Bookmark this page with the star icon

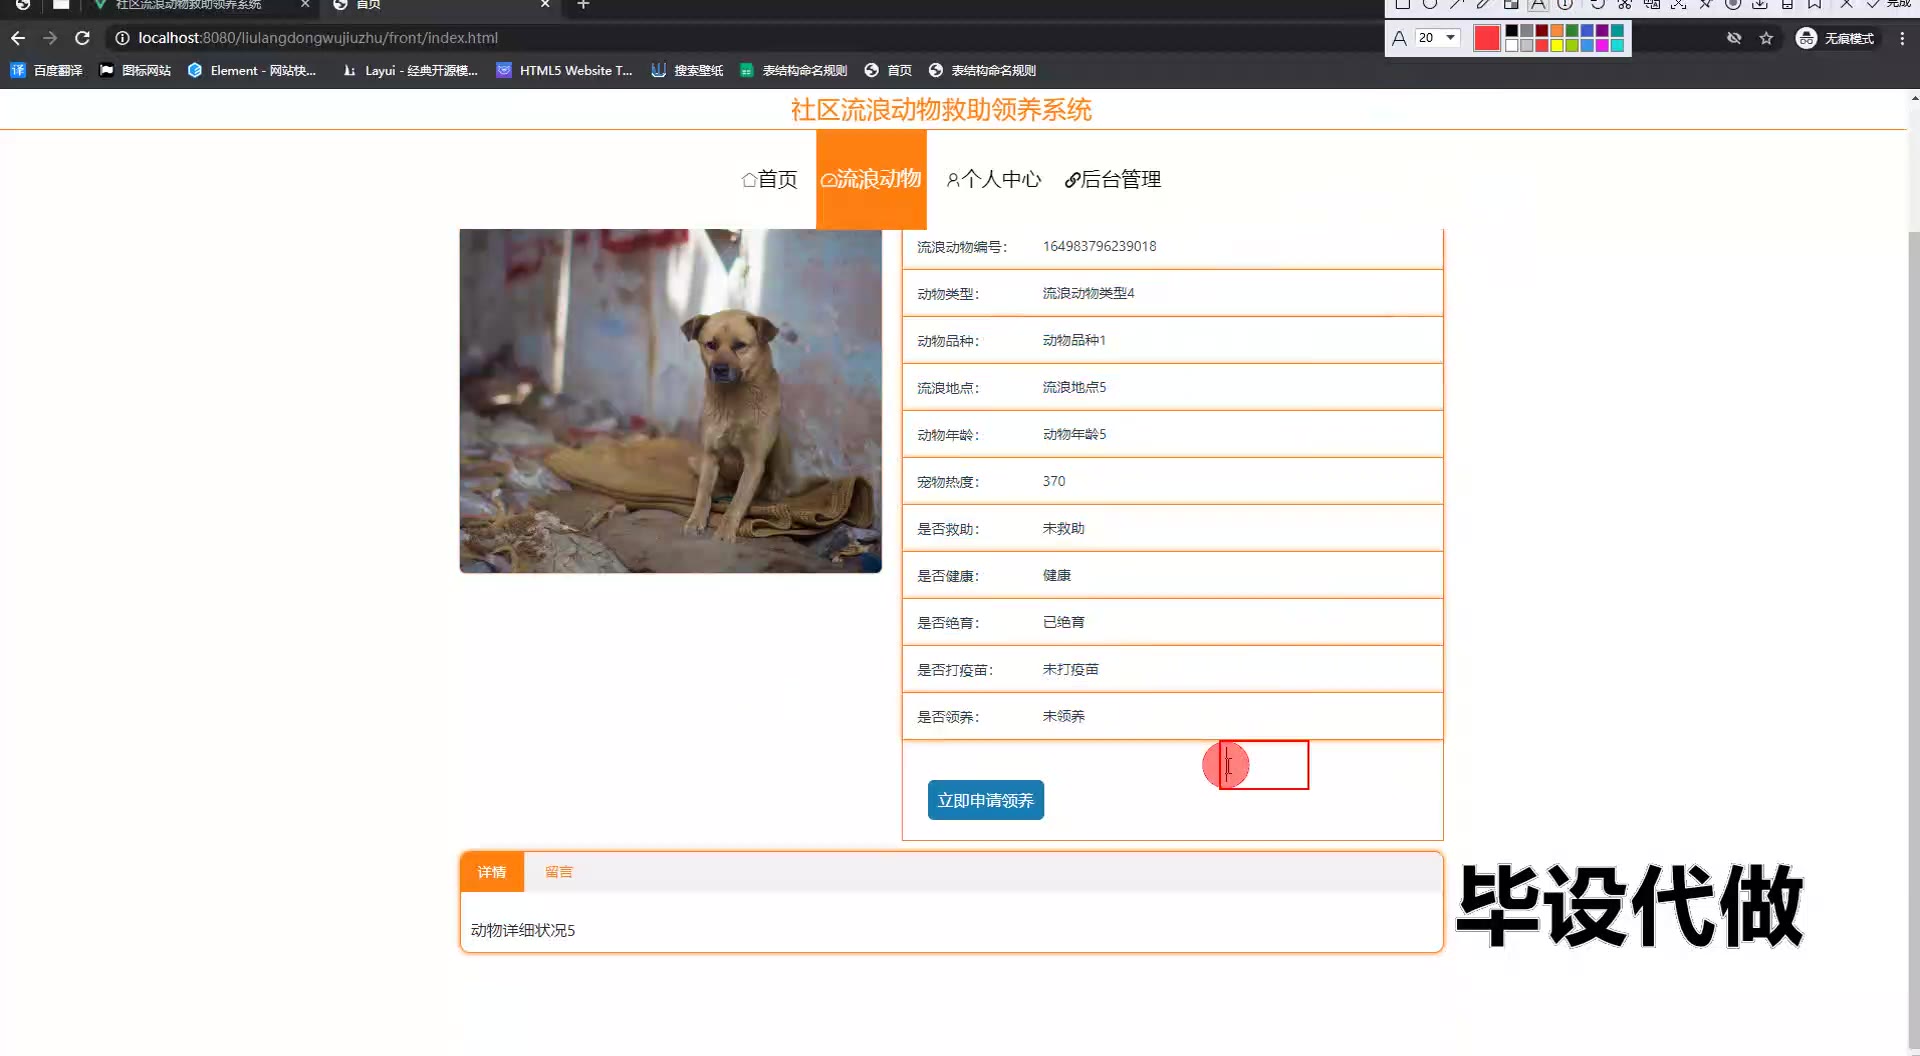point(1766,38)
